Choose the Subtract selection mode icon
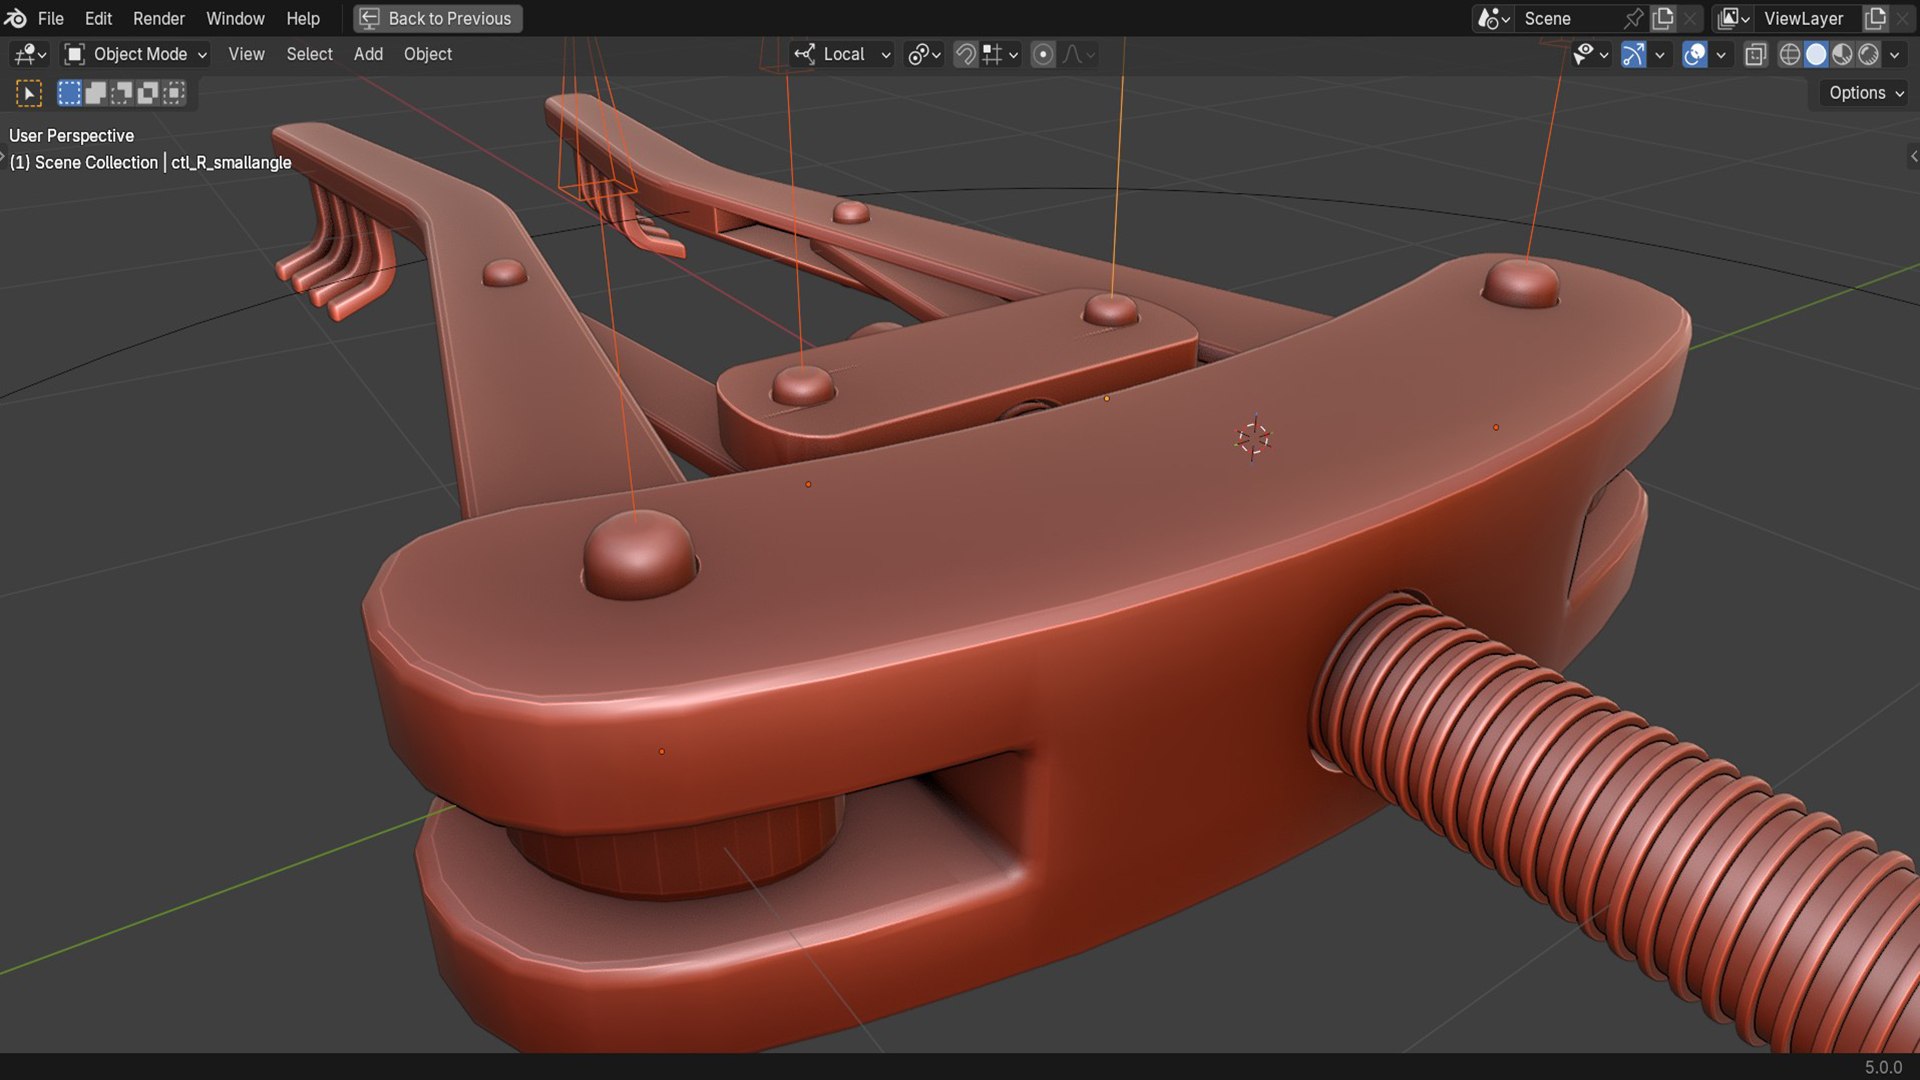The height and width of the screenshot is (1080, 1920). tap(121, 93)
